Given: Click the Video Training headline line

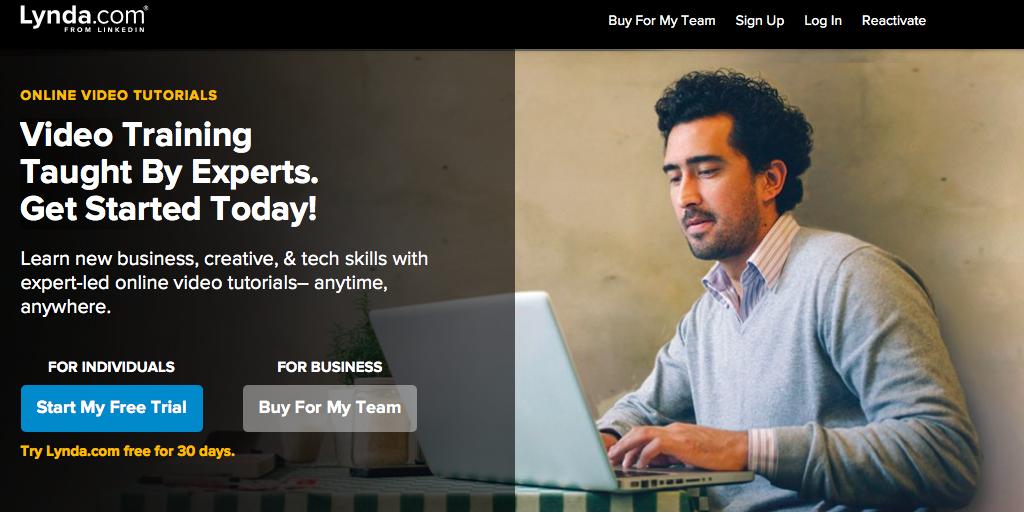Looking at the screenshot, I should pos(136,135).
